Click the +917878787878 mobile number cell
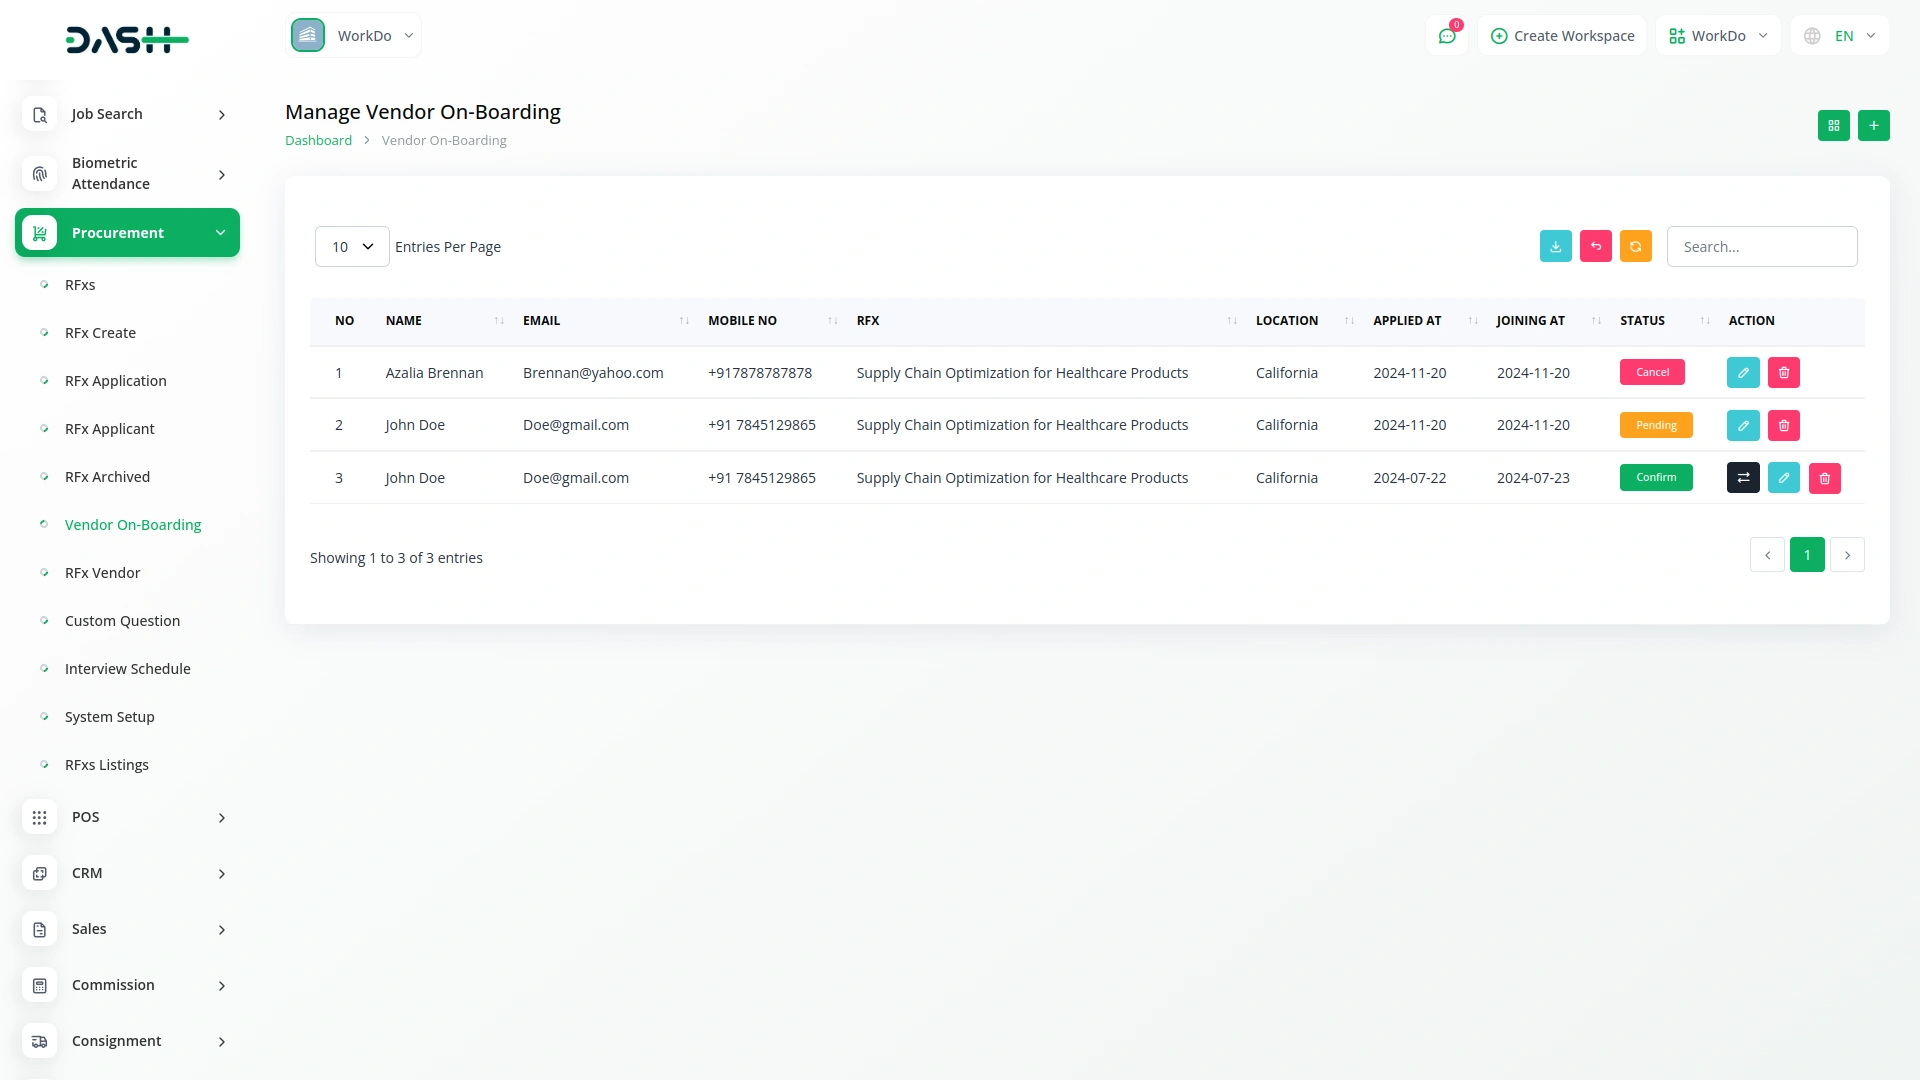The height and width of the screenshot is (1080, 1920). coord(760,373)
